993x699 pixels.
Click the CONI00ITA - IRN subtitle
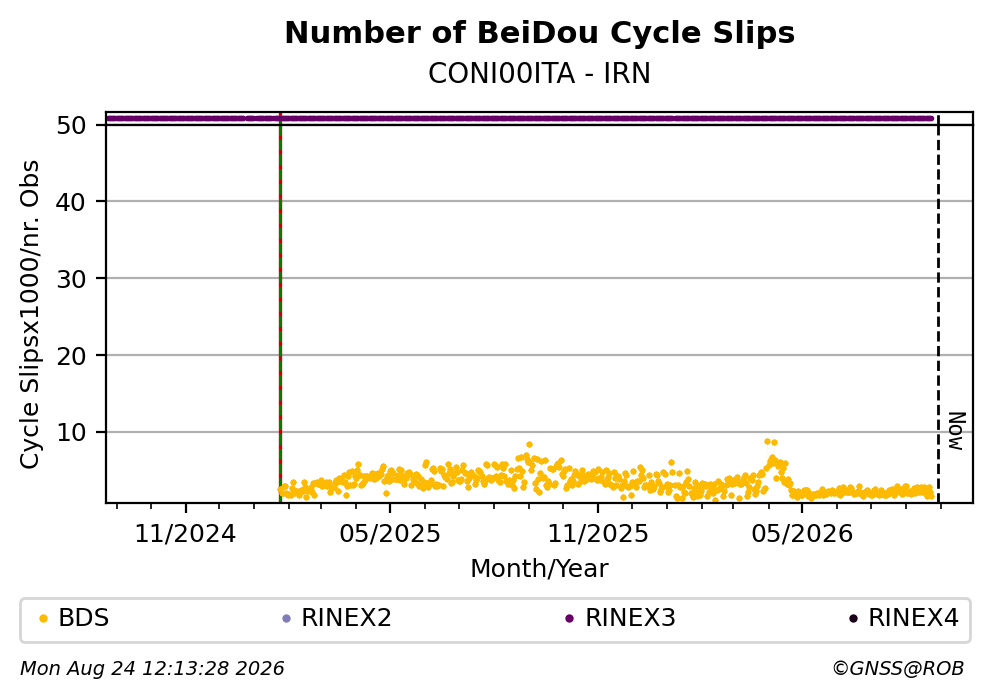pyautogui.click(x=540, y=74)
